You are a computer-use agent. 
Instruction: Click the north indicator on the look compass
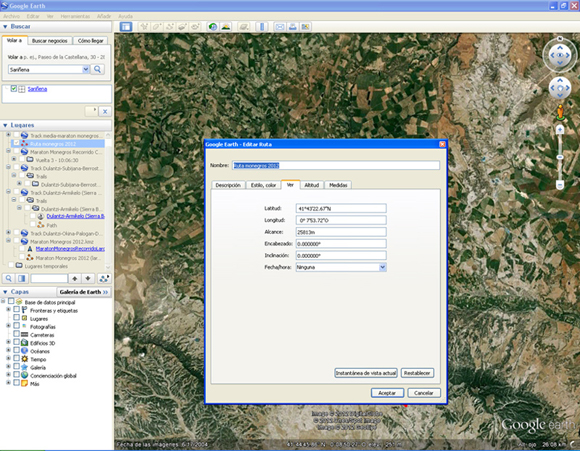coord(560,39)
